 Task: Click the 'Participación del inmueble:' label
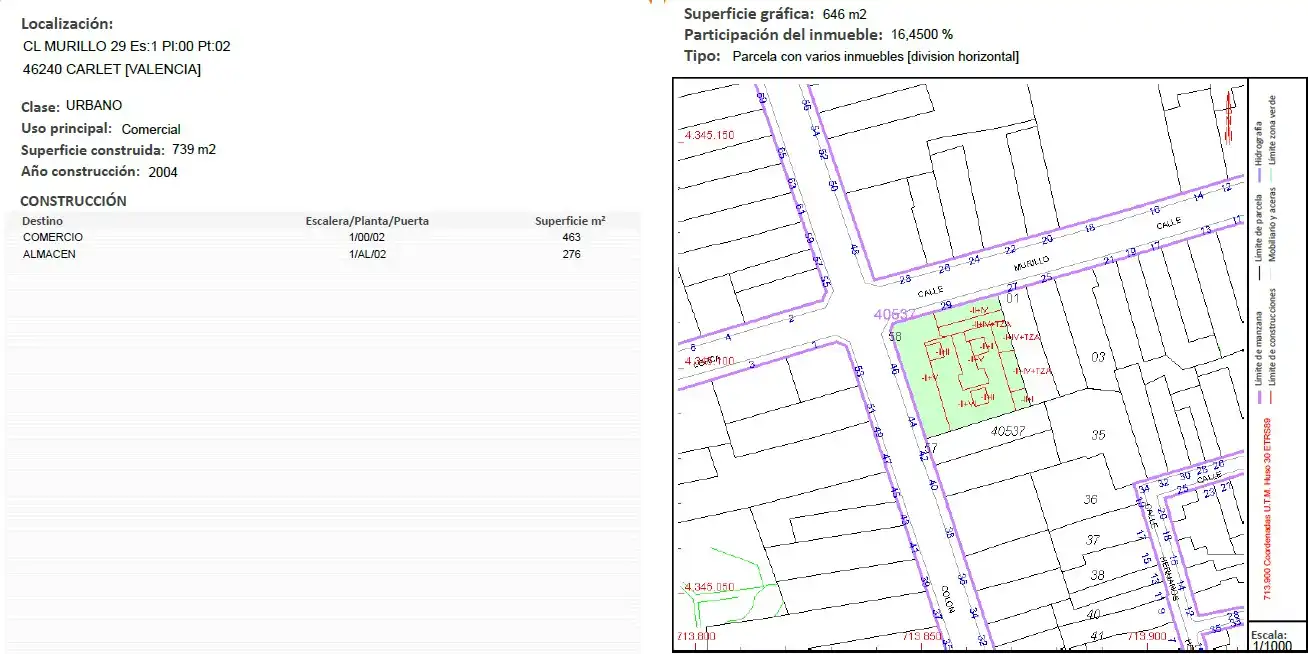783,34
